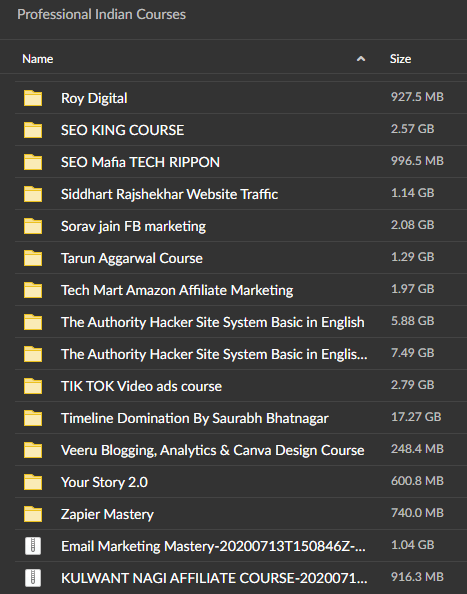This screenshot has width=467, height=594.
Task: Click the 2.79 GB size value
Action: (412, 385)
